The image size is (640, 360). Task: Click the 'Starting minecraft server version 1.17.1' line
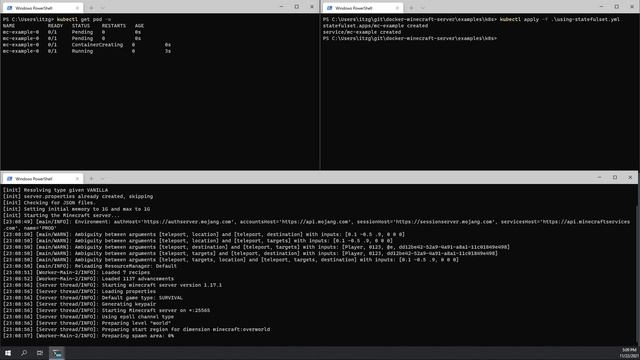point(112,285)
